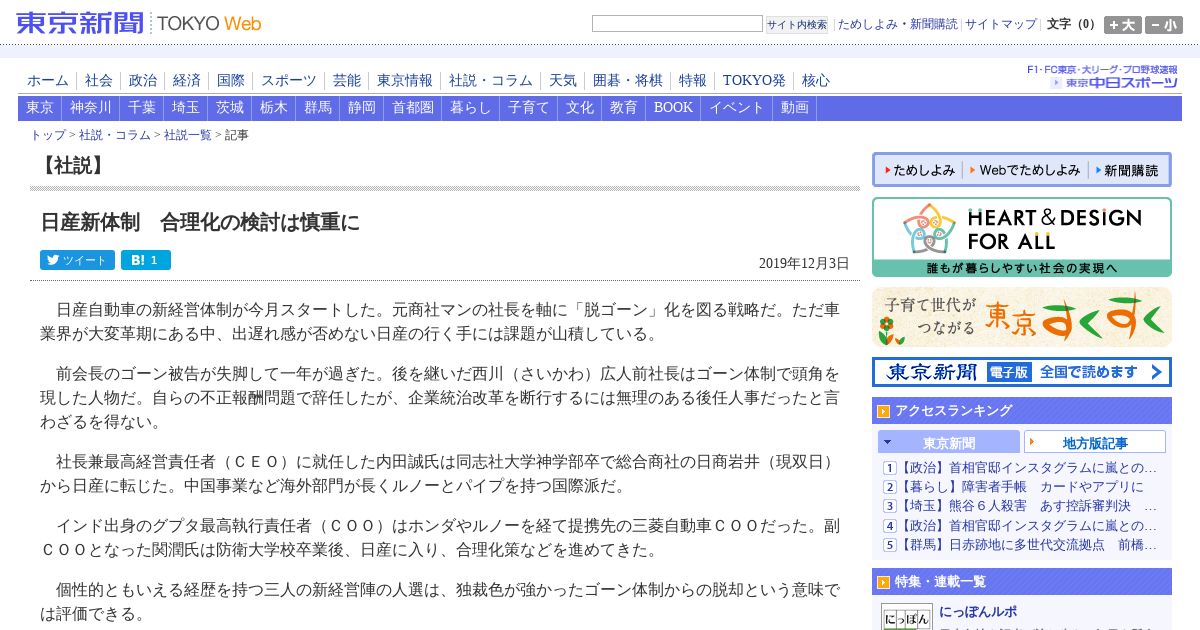Go to トップ in the breadcrumb
Image resolution: width=1200 pixels, height=630 pixels.
48,135
